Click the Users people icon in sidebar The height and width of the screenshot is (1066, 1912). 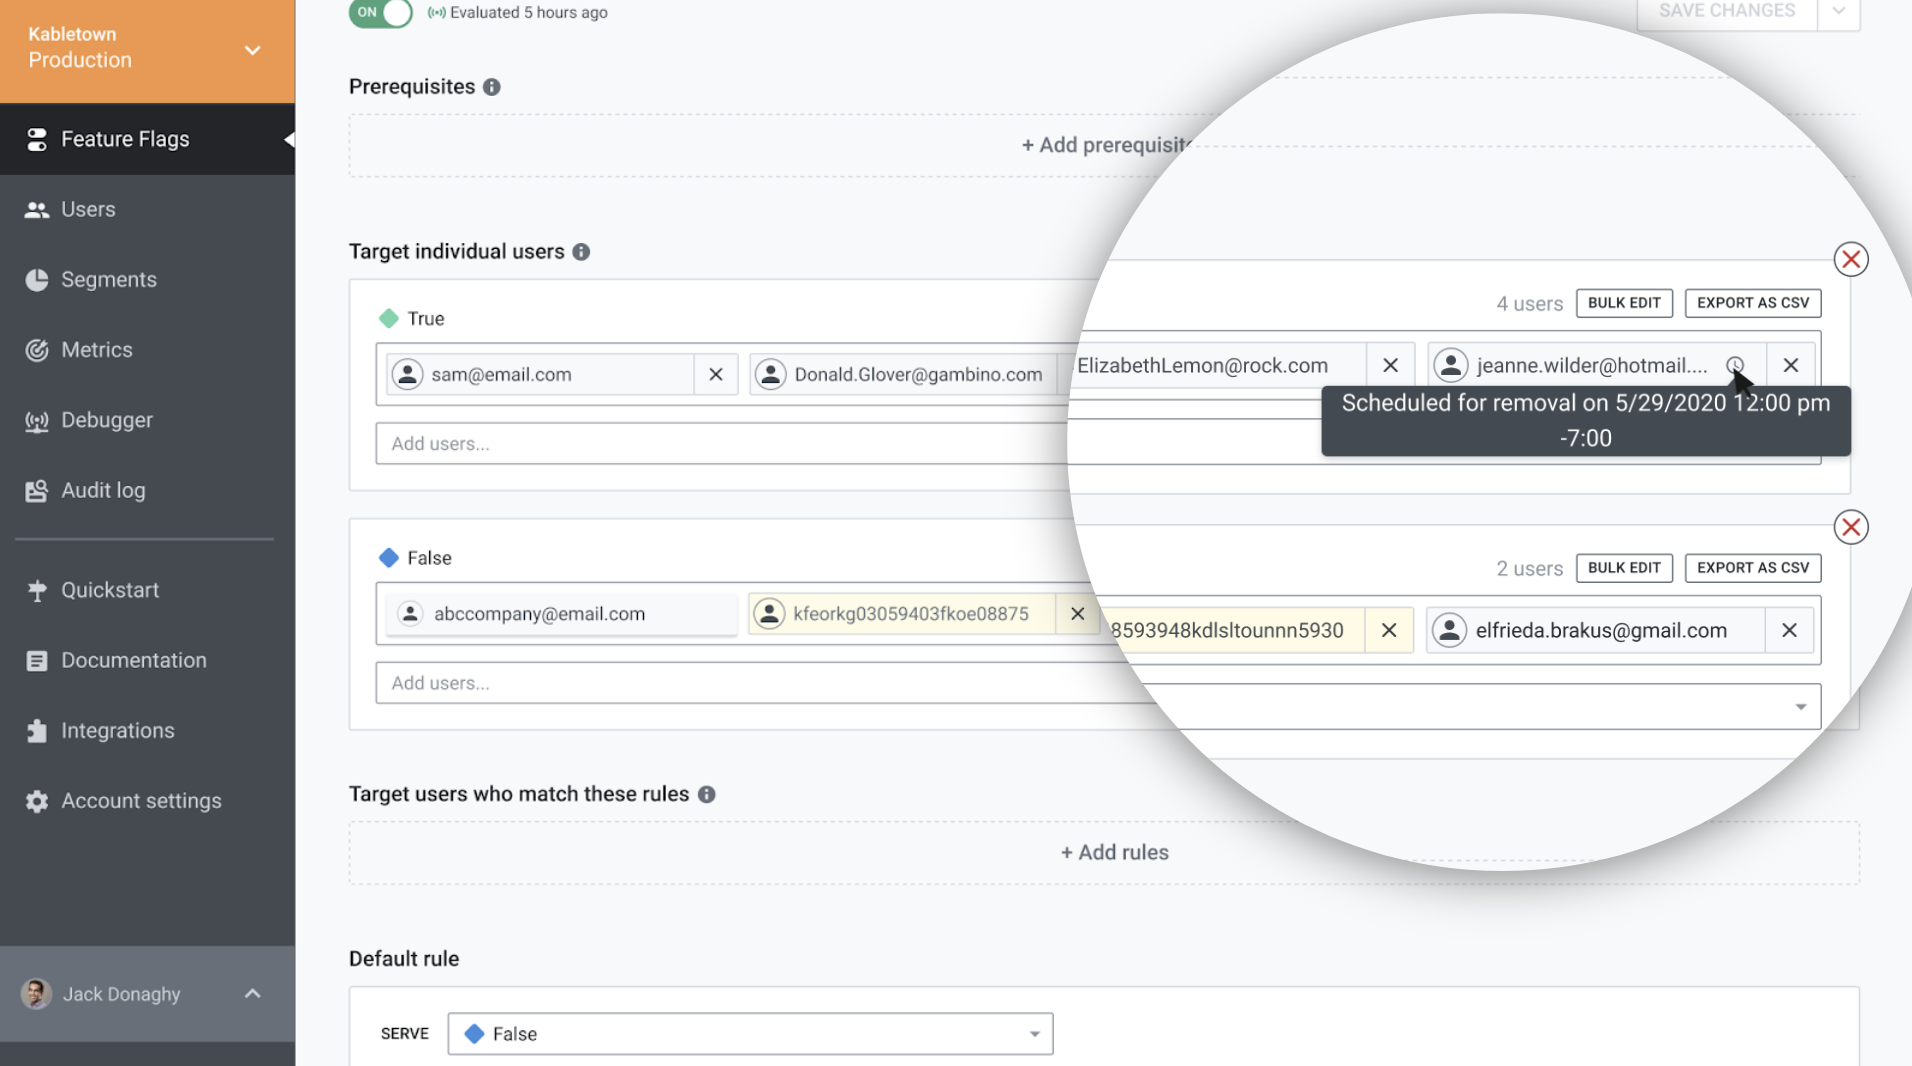(37, 209)
